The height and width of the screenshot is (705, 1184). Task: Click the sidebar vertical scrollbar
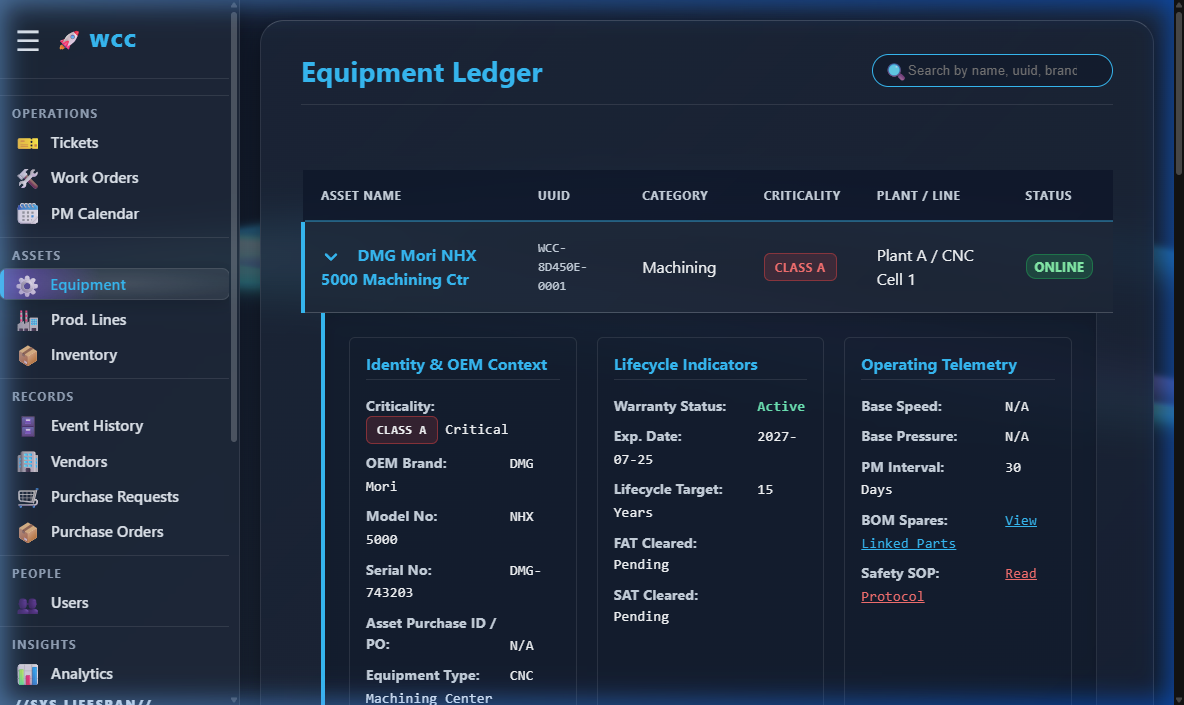point(234,226)
